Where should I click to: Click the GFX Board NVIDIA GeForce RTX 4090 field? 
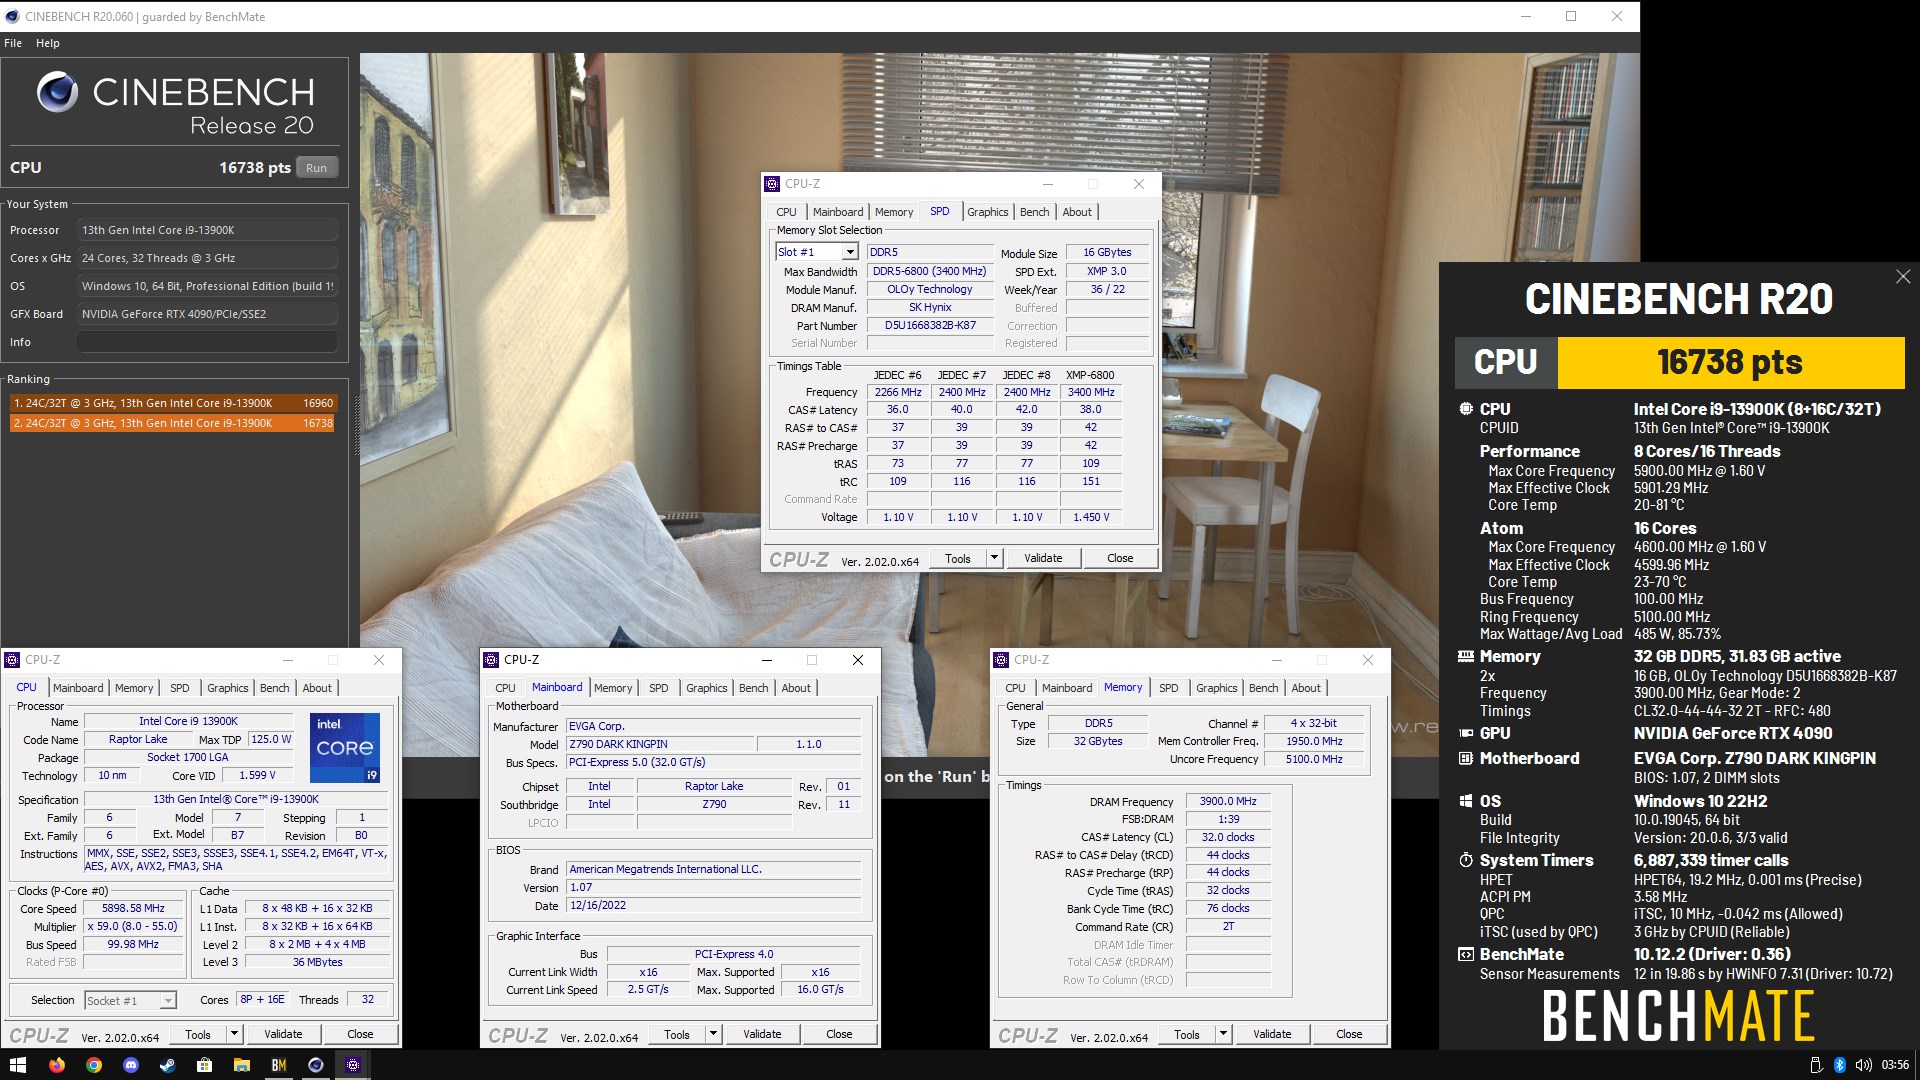pyautogui.click(x=207, y=314)
